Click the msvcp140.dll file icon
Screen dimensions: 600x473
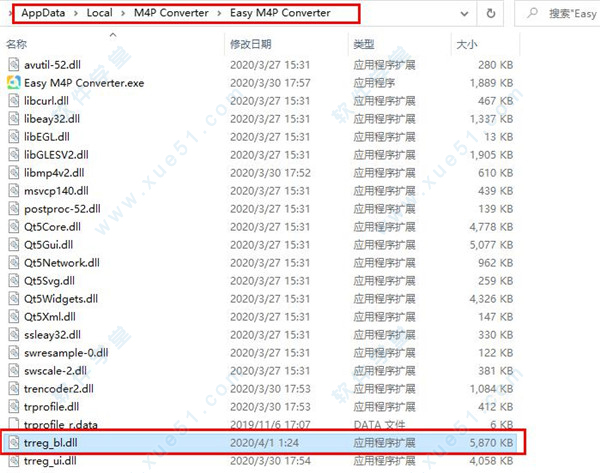tap(14, 190)
